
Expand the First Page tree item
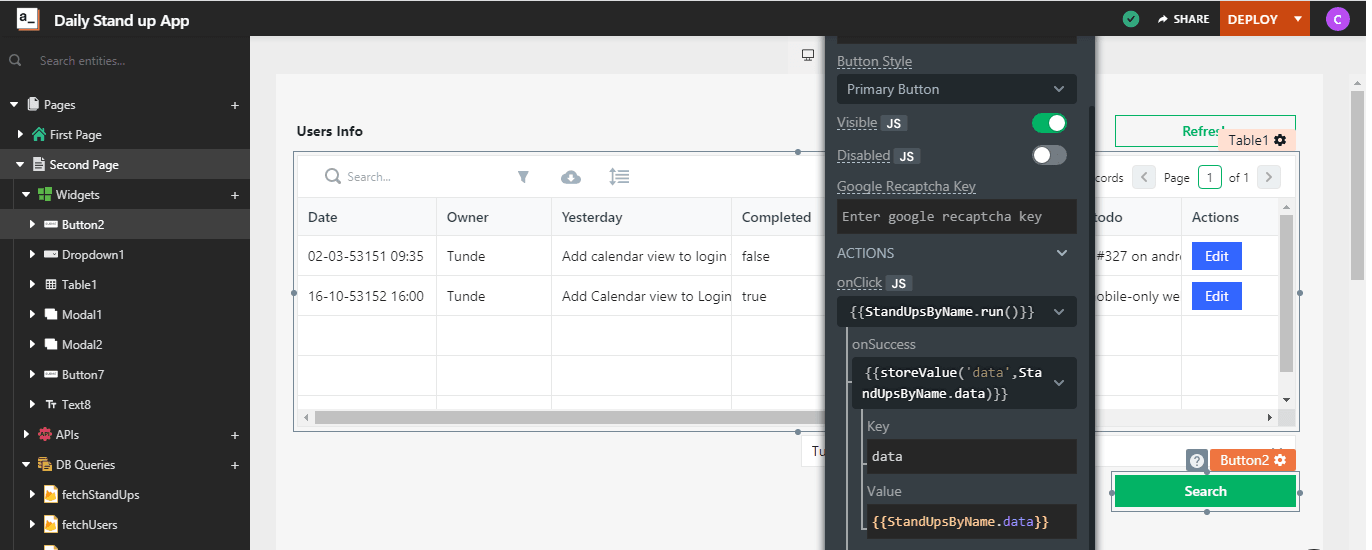click(x=21, y=135)
